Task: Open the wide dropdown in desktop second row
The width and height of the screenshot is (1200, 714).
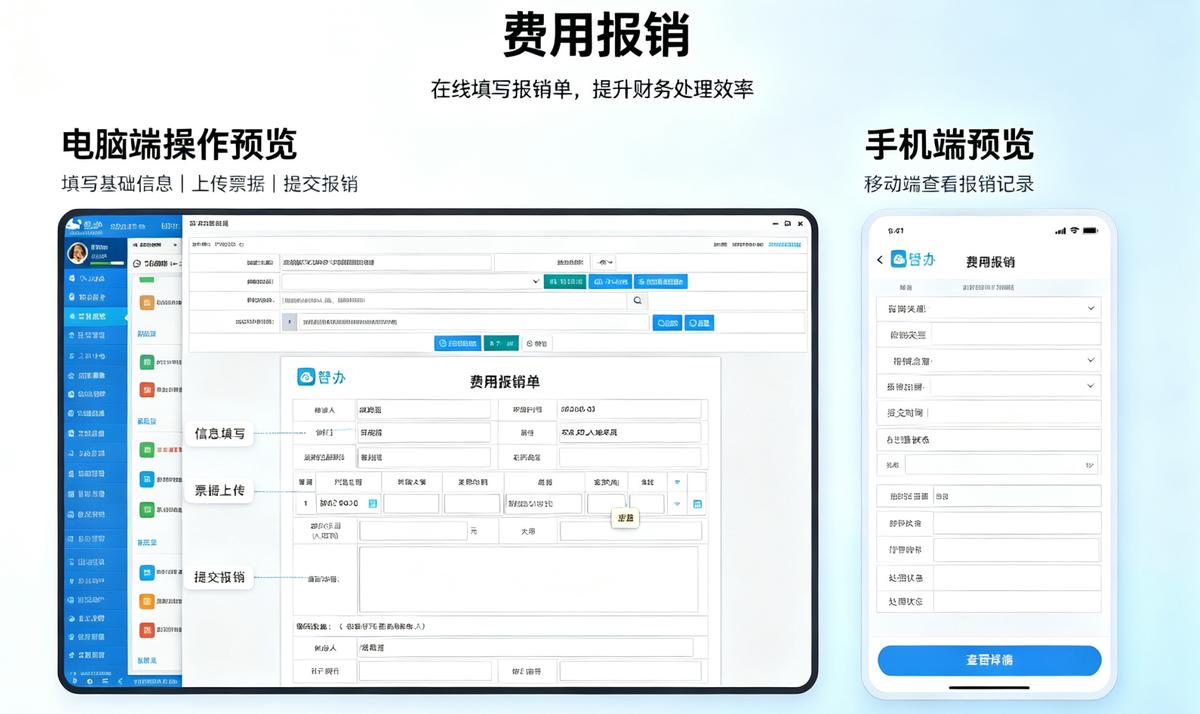Action: [411, 282]
